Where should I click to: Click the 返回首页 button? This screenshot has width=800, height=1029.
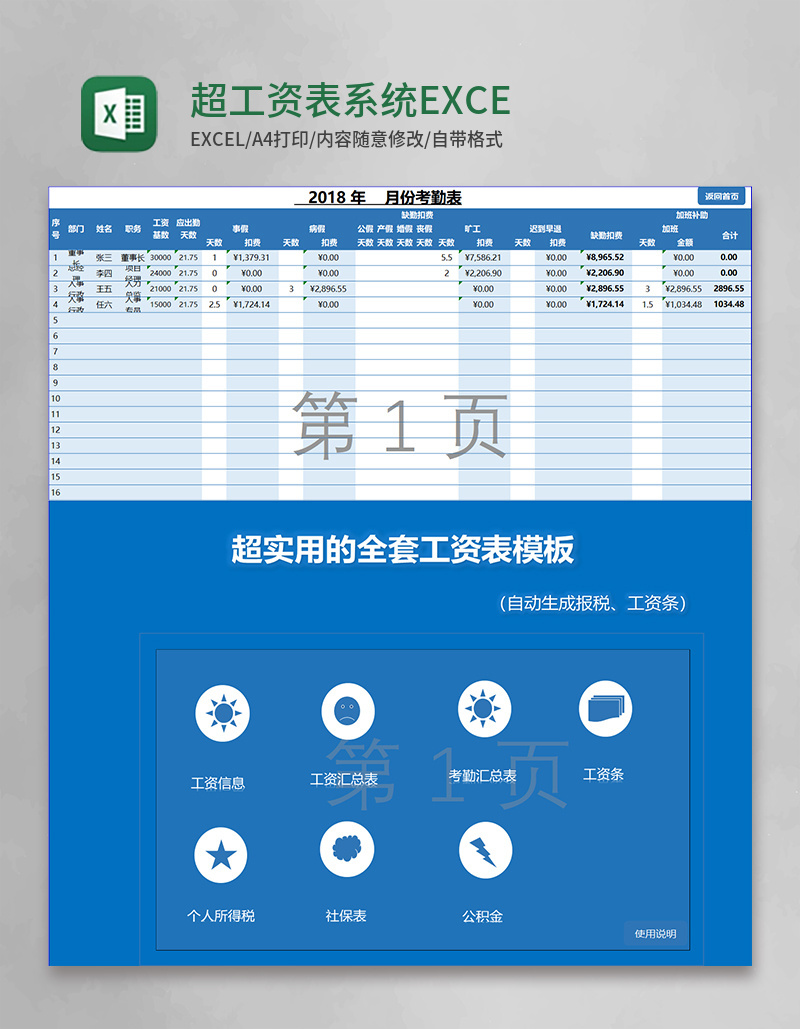point(722,196)
